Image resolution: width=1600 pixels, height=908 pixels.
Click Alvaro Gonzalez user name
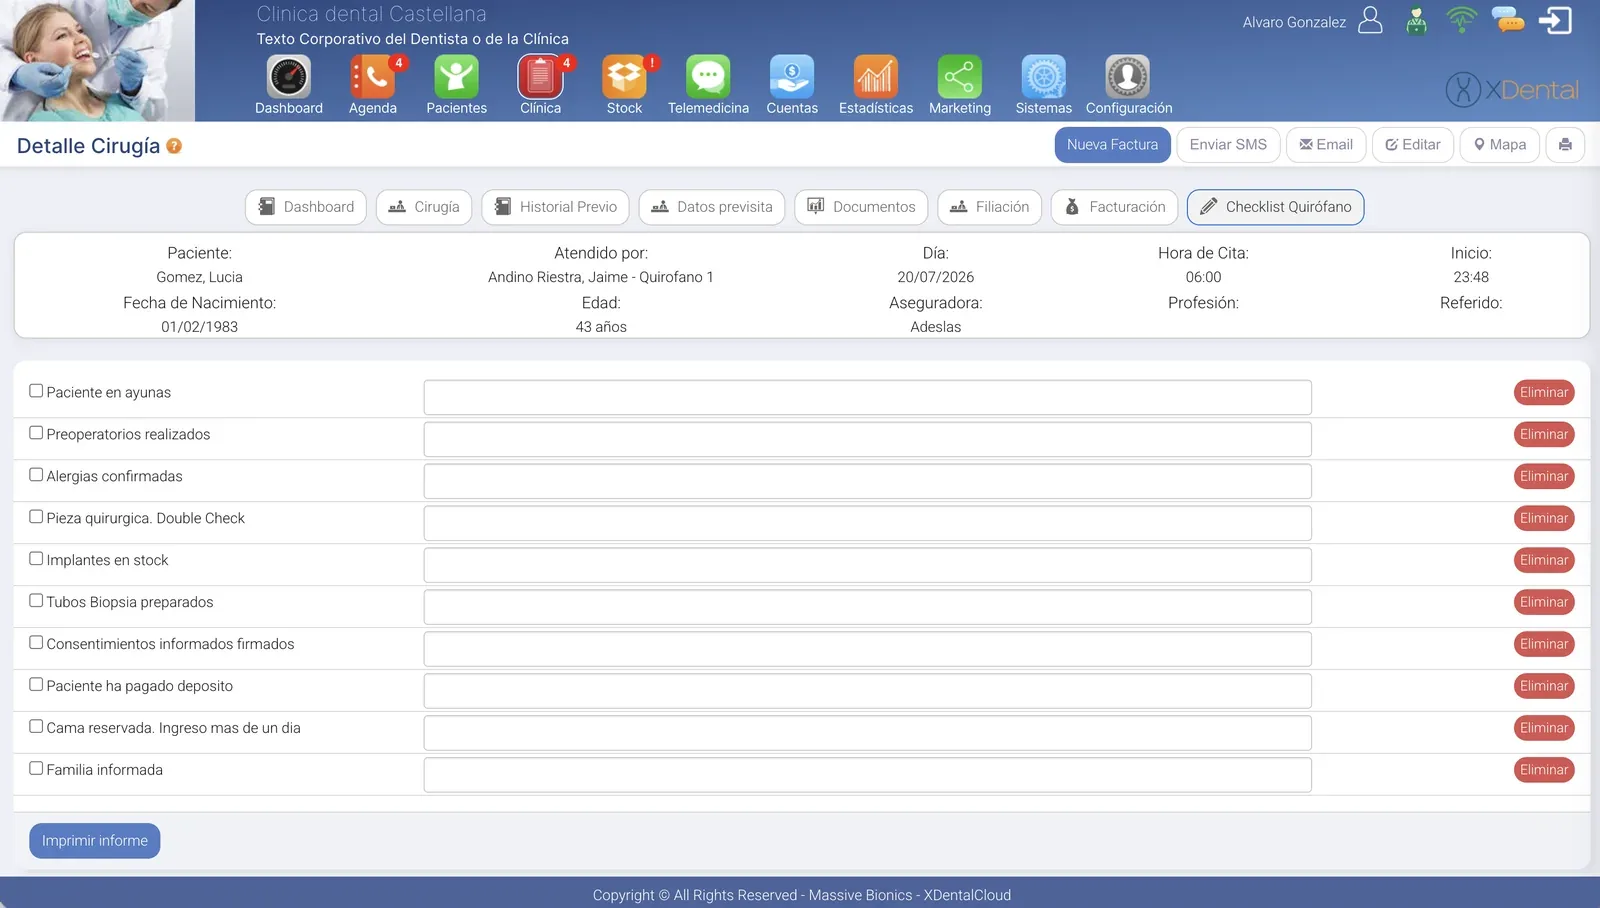1294,22
